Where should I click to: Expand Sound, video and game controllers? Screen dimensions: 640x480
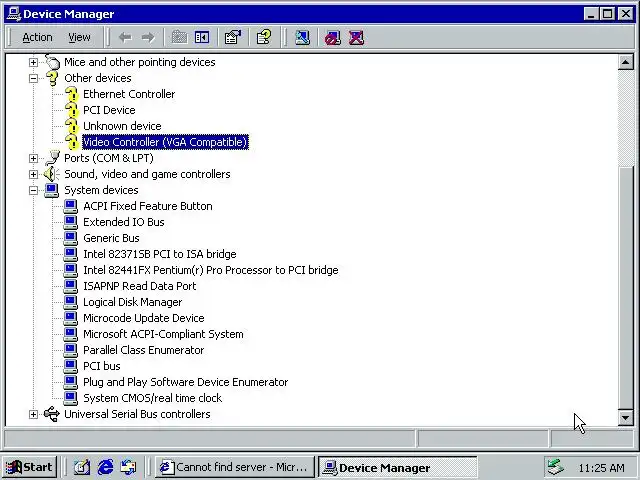coord(33,174)
